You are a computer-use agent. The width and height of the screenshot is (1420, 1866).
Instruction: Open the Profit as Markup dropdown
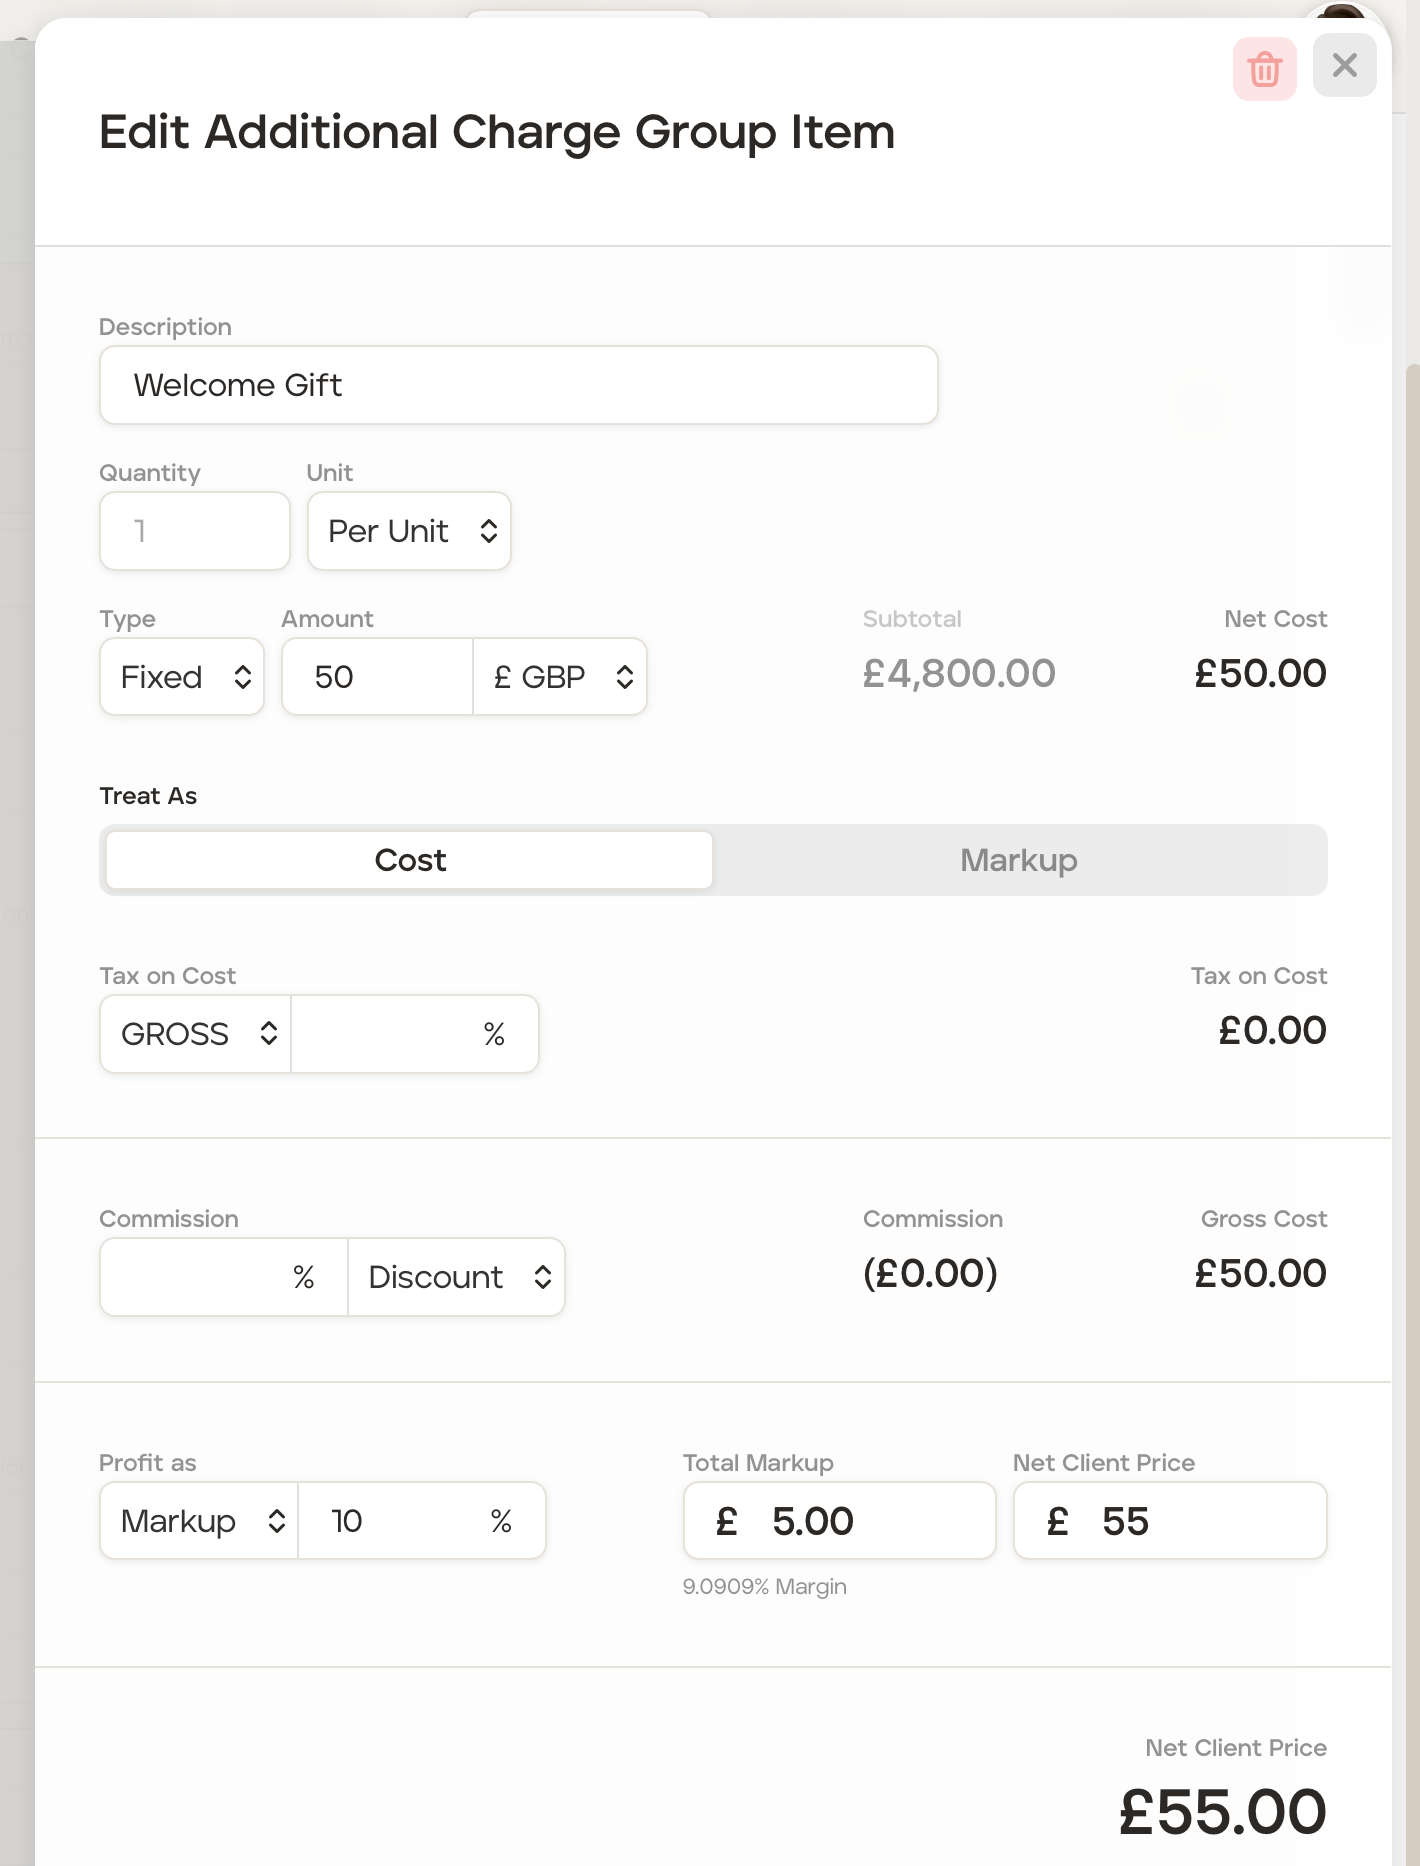tap(199, 1521)
